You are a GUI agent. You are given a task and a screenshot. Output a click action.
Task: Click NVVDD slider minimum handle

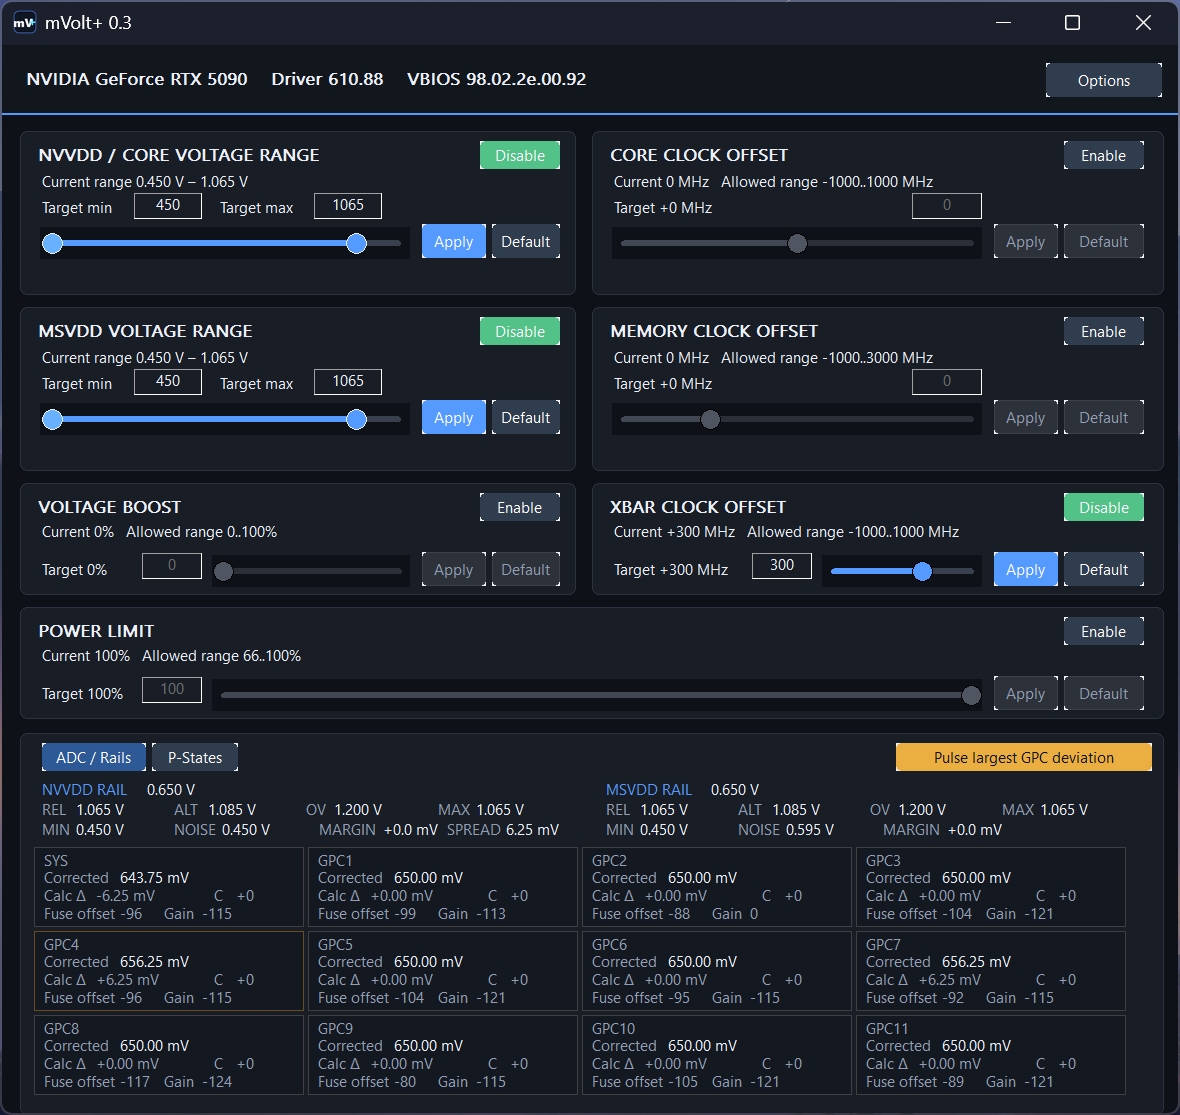point(53,243)
